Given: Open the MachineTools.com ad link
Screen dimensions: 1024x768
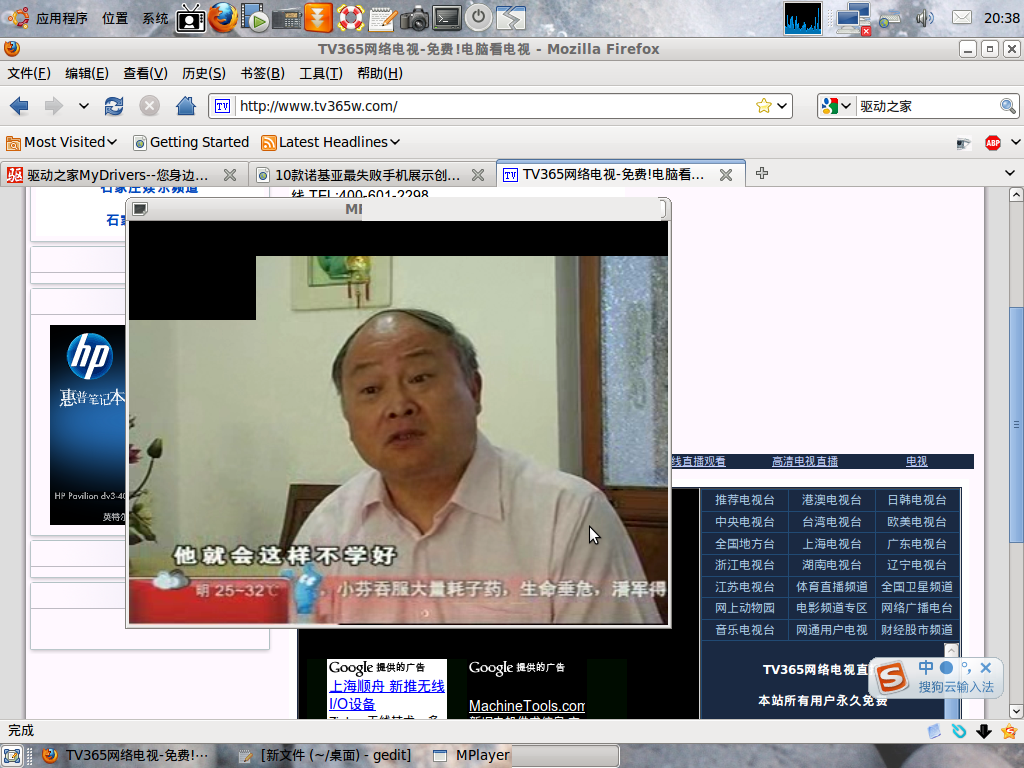Looking at the screenshot, I should [527, 706].
